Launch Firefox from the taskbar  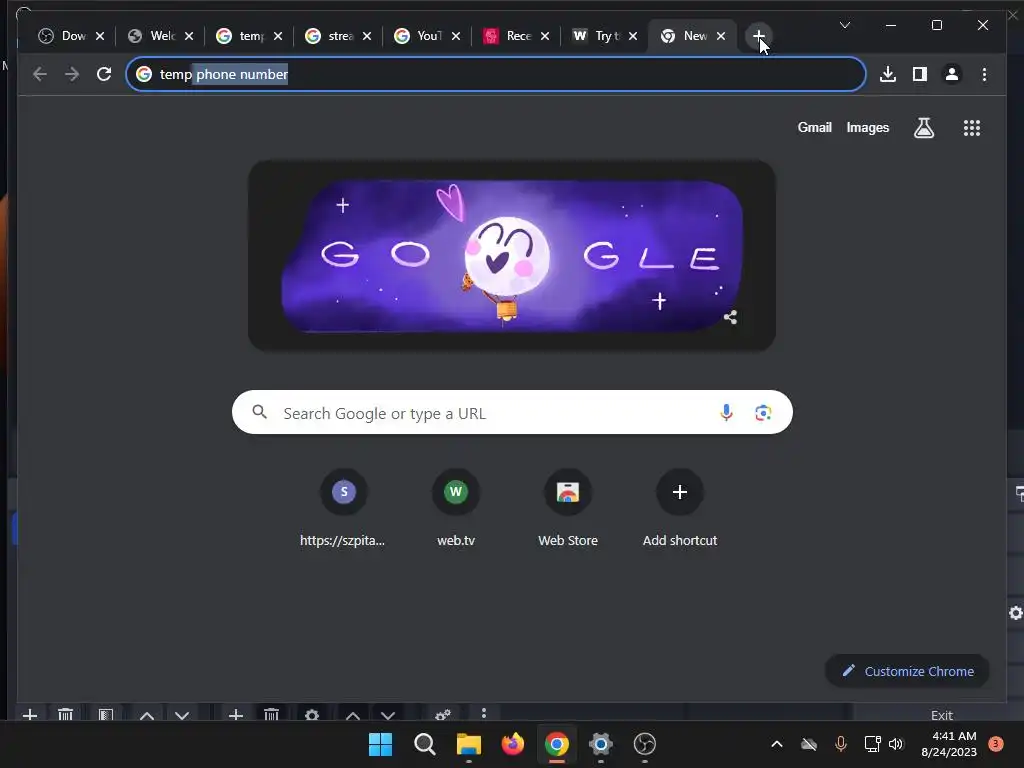pos(513,744)
